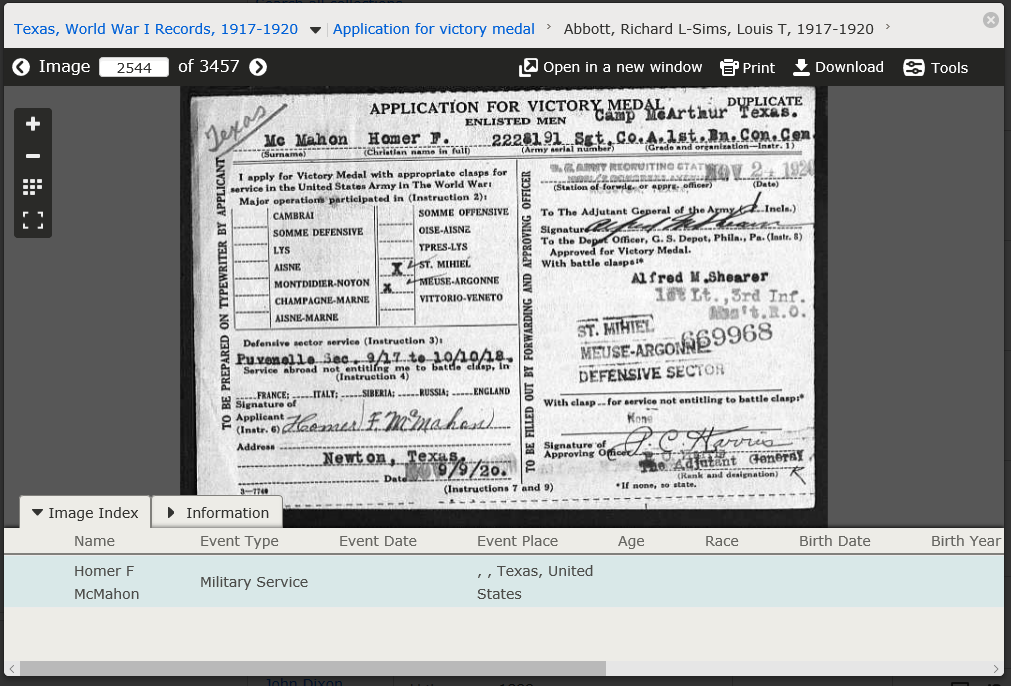Click the horizontal scrollbar thumb of the index
Viewport: 1011px width, 686px height.
point(313,669)
